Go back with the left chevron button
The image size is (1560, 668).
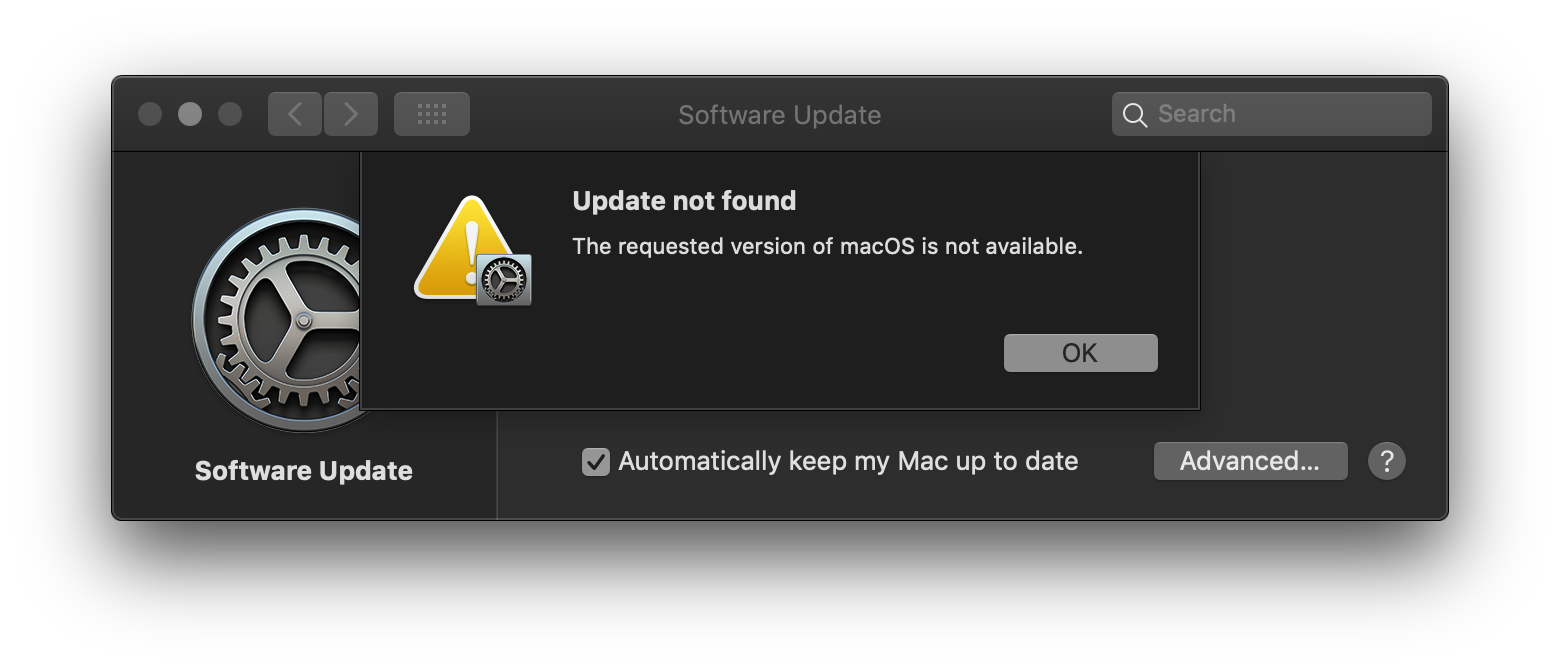pyautogui.click(x=295, y=114)
